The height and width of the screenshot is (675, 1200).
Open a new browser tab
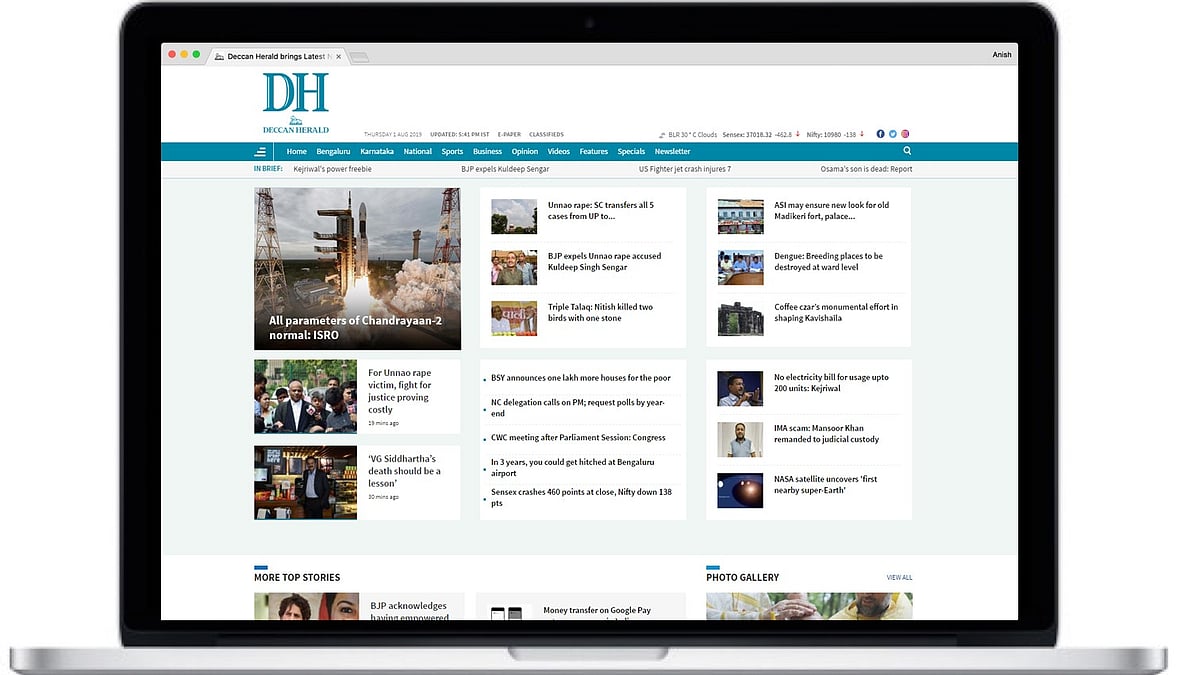click(358, 57)
